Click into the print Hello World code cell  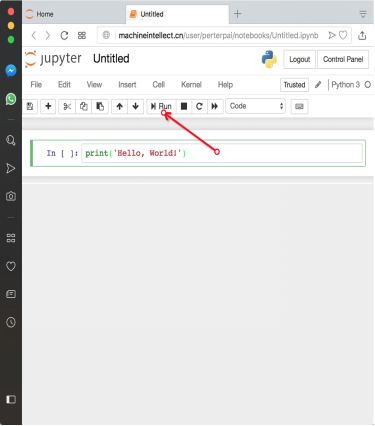click(222, 153)
